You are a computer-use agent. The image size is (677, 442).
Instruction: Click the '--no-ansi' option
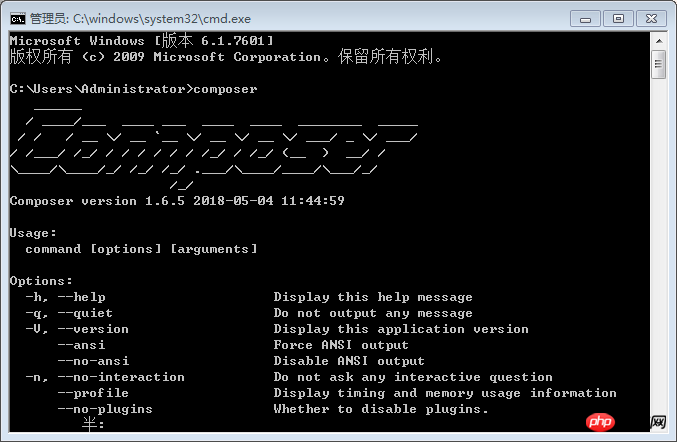click(93, 361)
